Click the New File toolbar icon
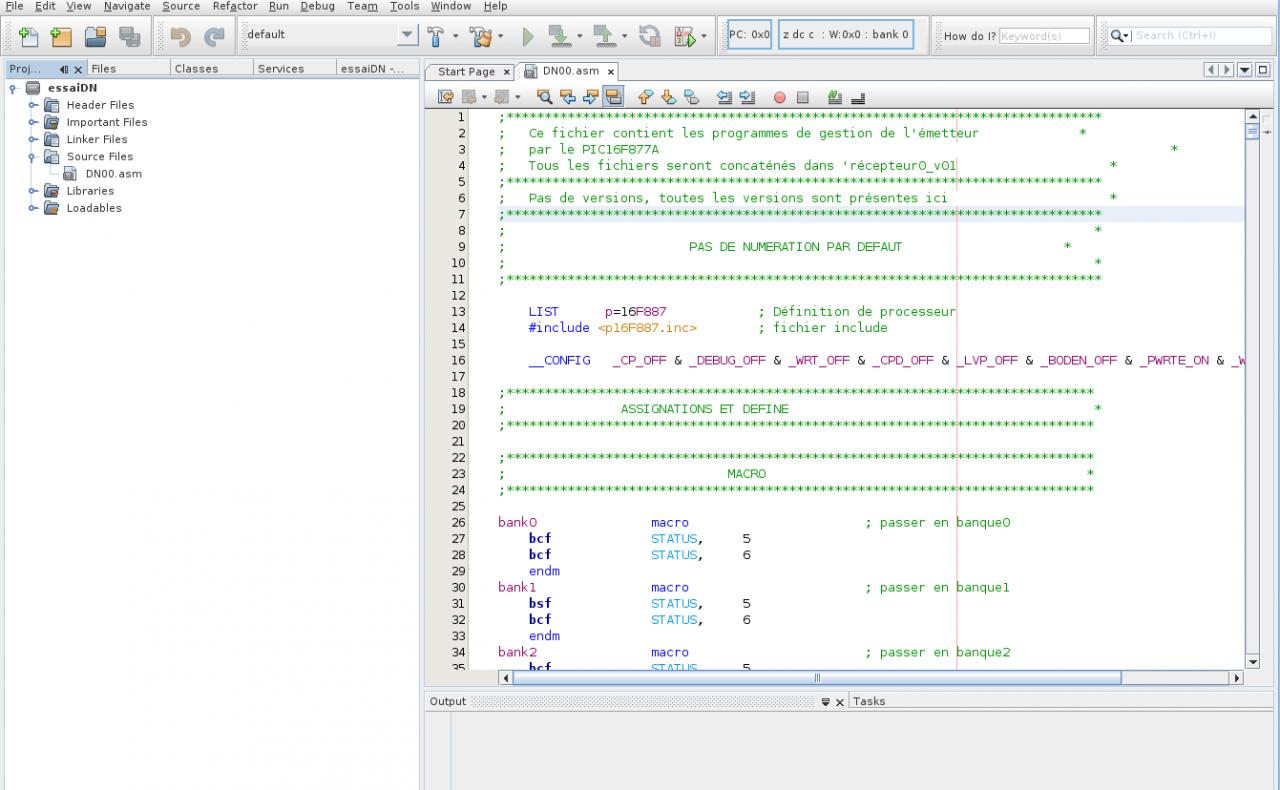1280x790 pixels. tap(29, 36)
